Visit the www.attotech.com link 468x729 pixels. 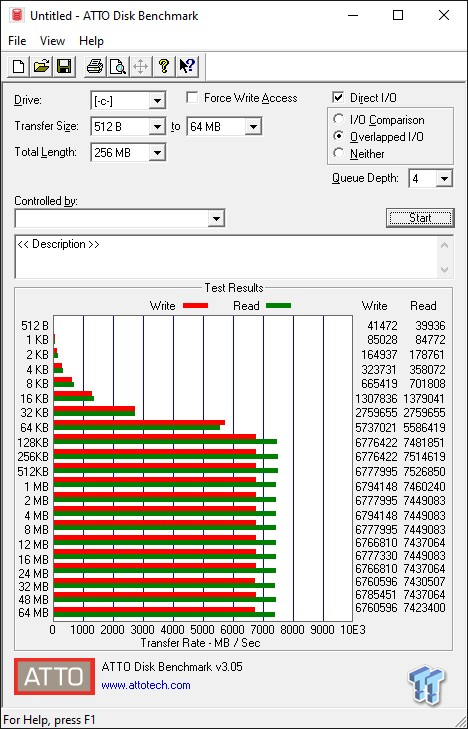(x=146, y=685)
